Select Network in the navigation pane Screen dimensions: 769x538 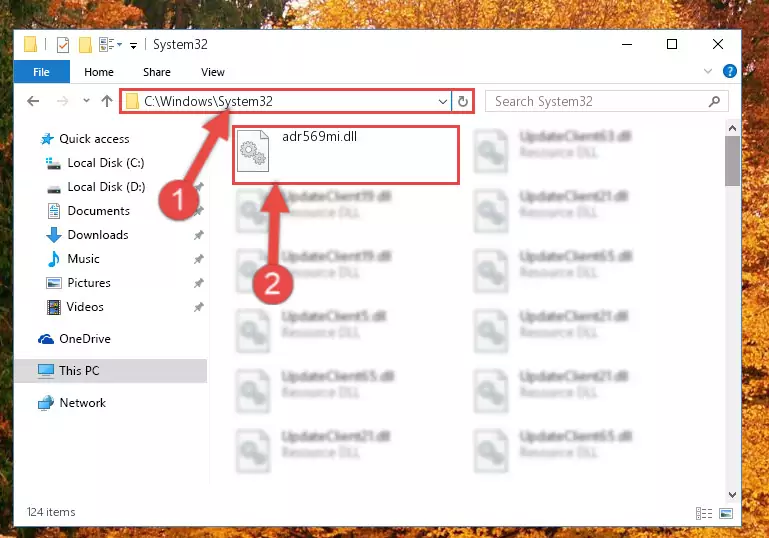(82, 403)
